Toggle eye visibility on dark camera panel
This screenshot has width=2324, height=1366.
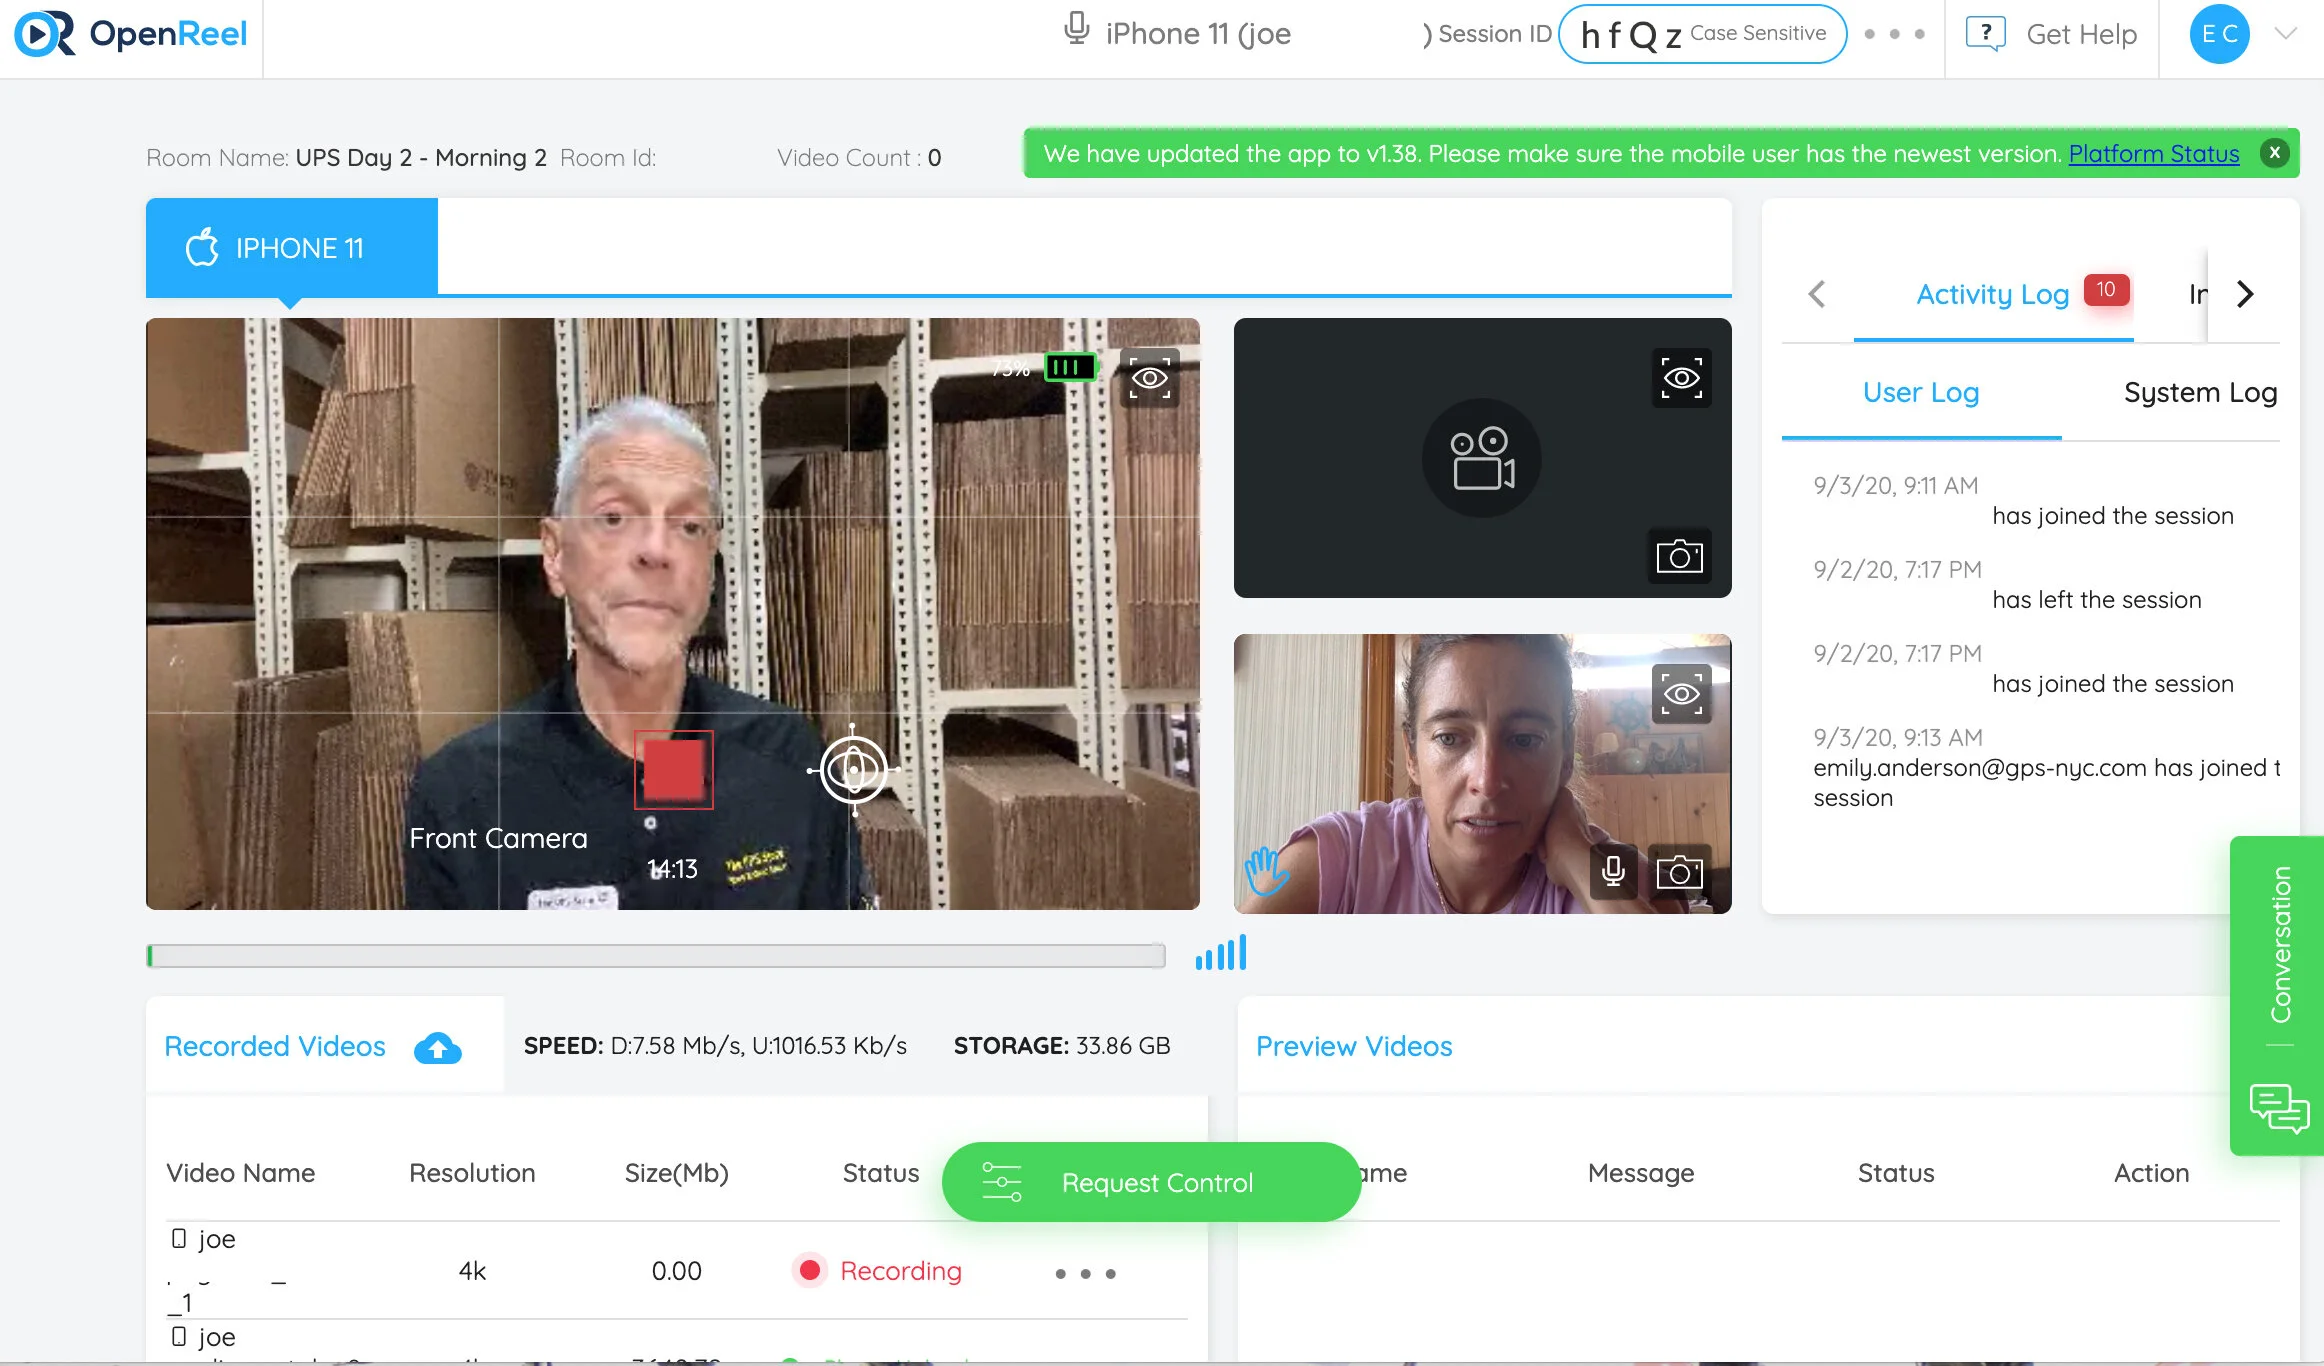click(x=1681, y=378)
